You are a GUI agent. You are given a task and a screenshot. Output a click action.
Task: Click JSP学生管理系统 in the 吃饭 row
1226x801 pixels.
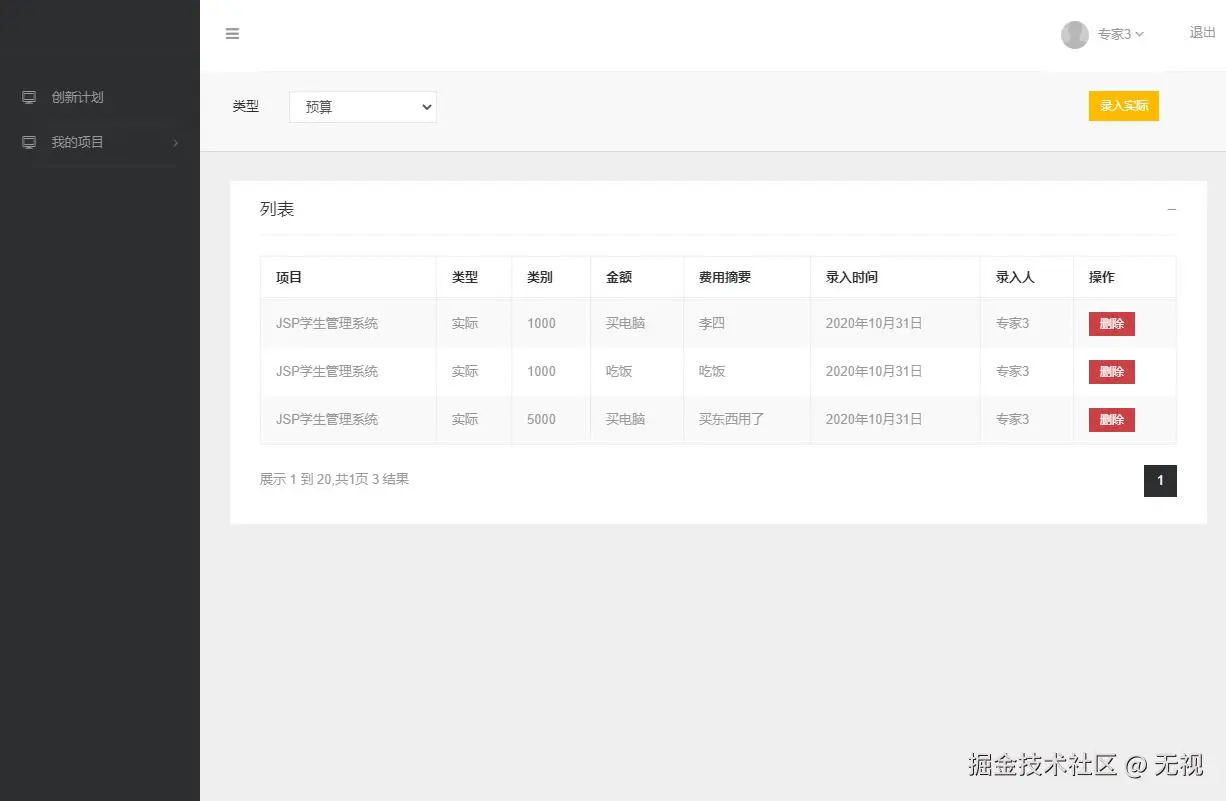point(327,371)
